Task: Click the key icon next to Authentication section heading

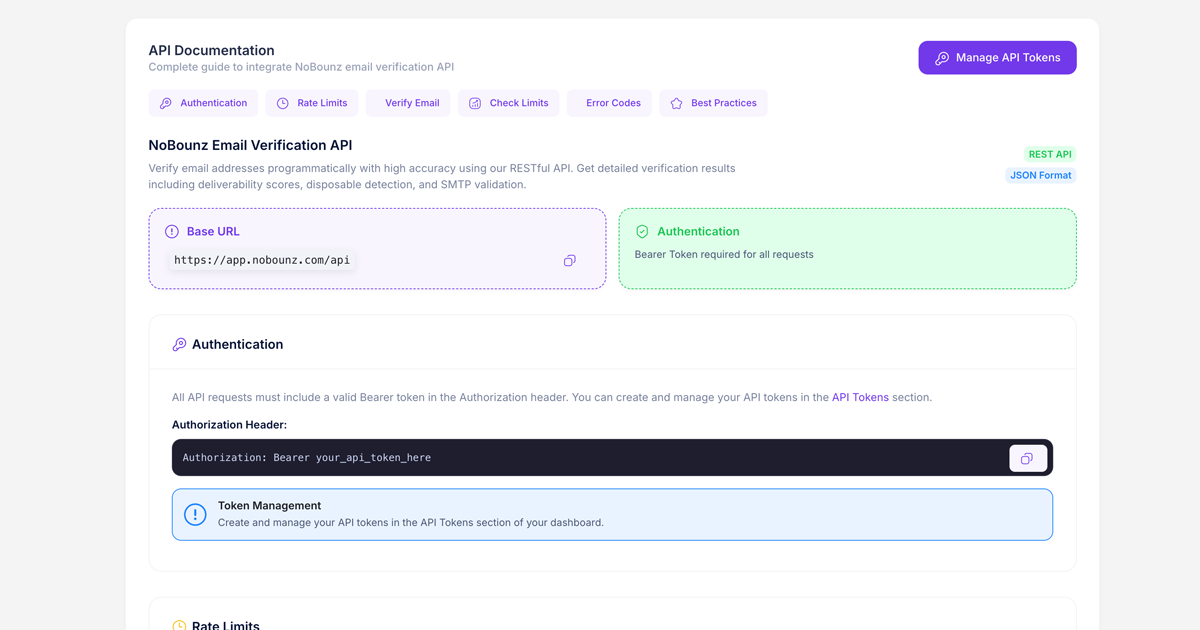Action: [180, 344]
